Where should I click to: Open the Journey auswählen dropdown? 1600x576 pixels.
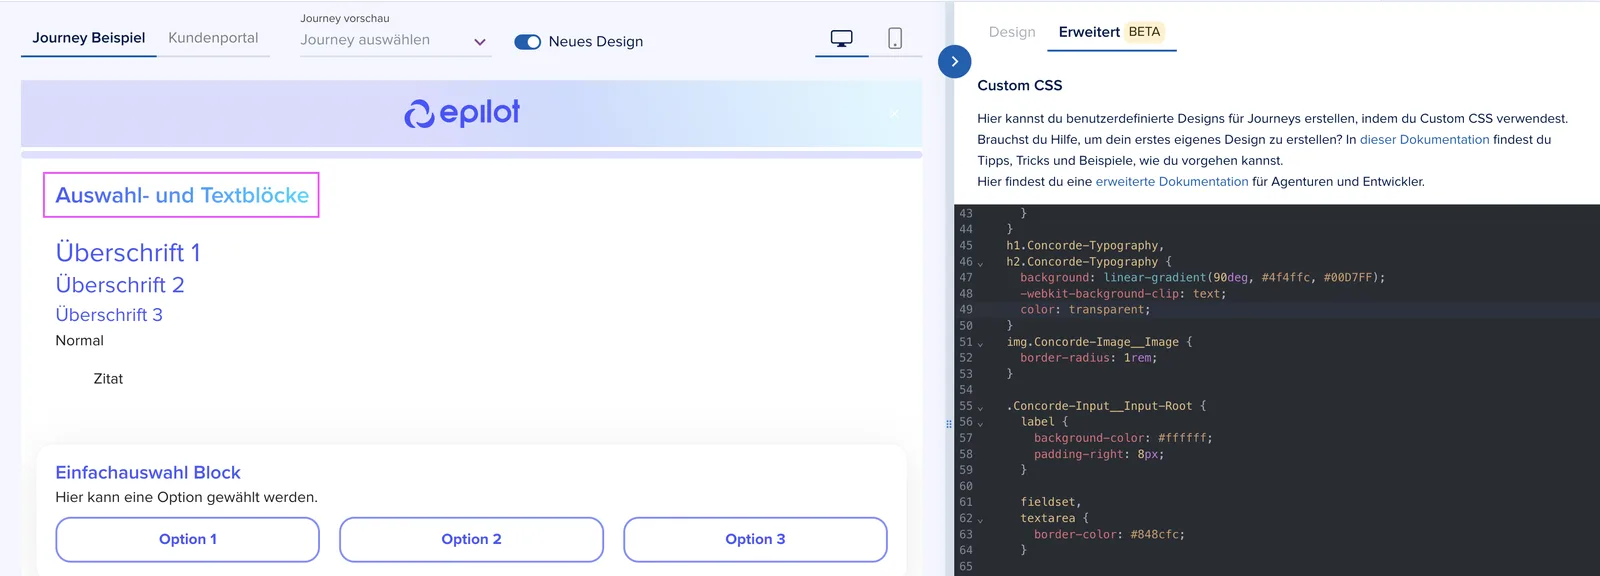[x=396, y=40]
